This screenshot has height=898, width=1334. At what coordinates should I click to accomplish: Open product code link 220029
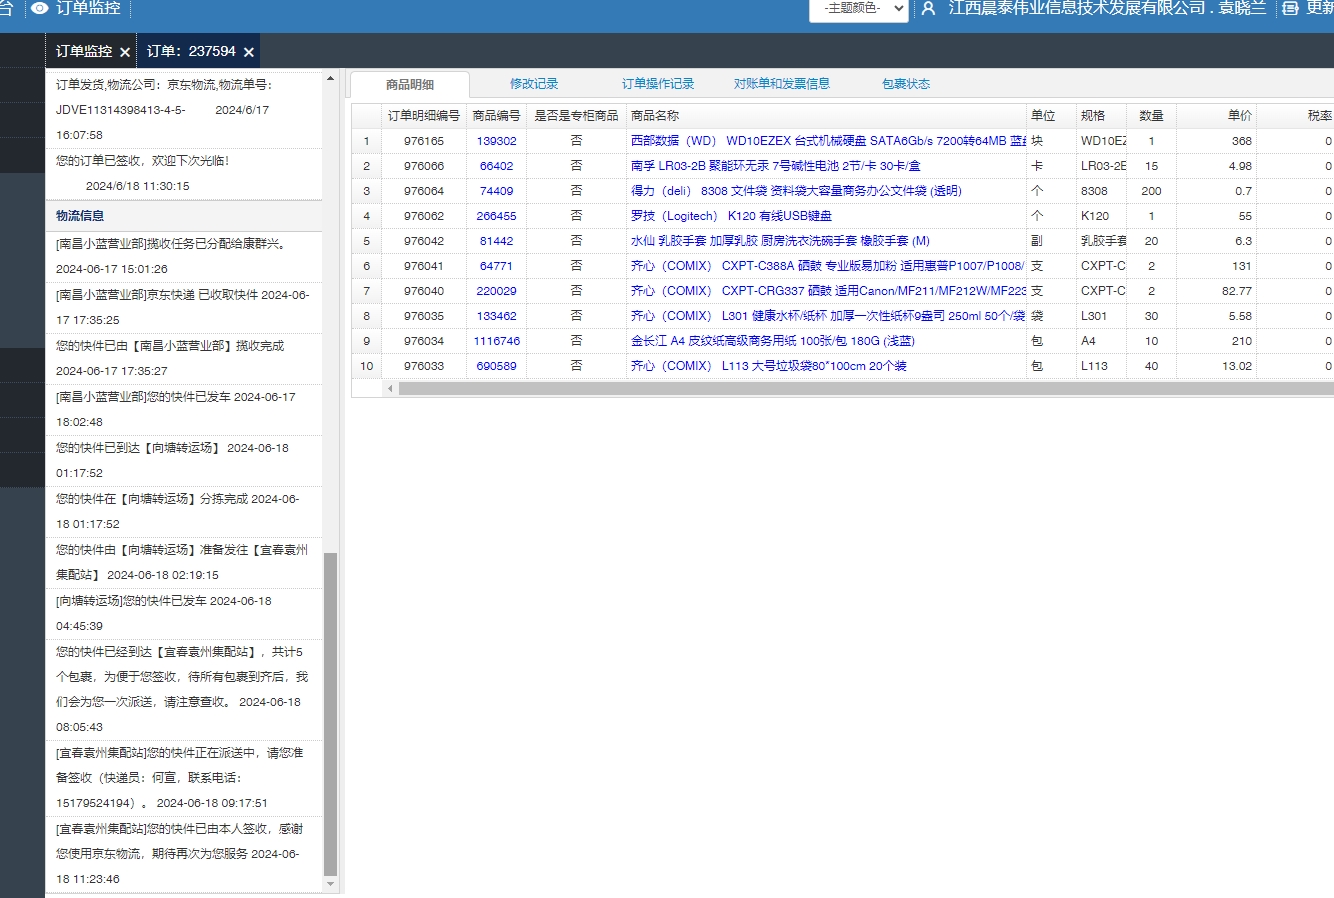(x=497, y=291)
